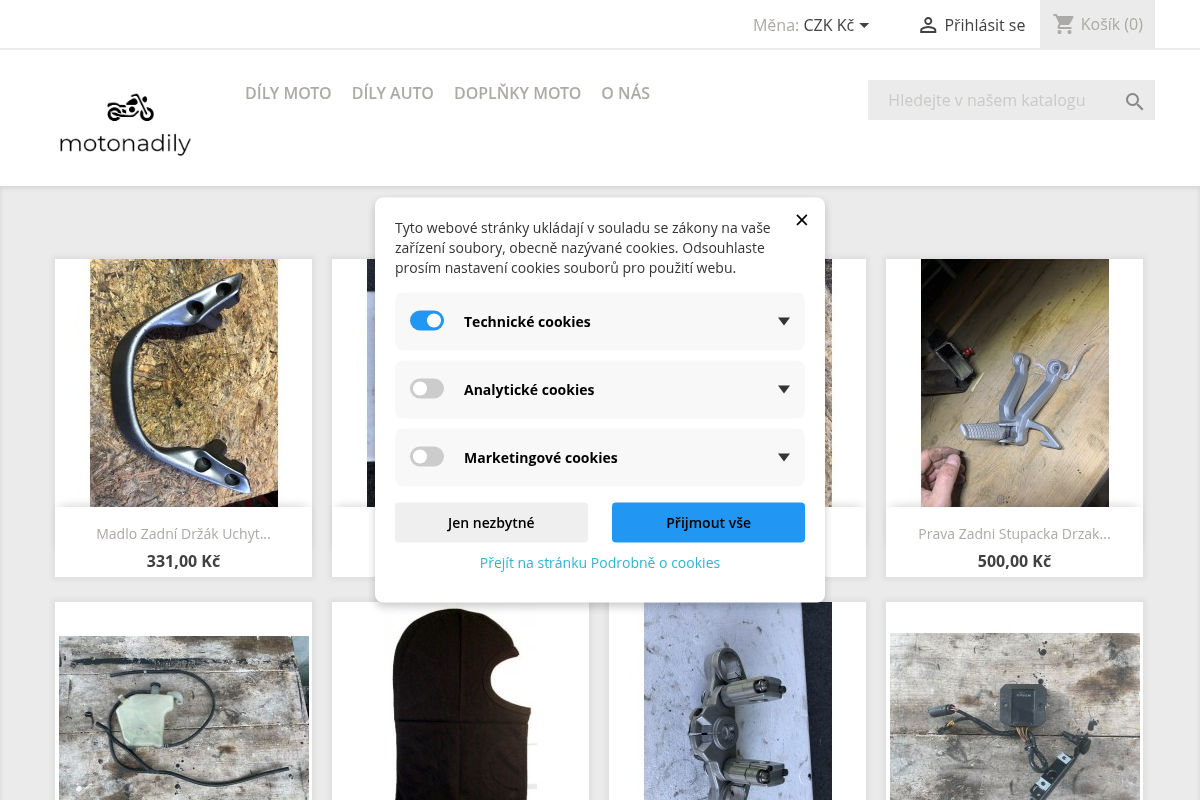Click the search magnifier icon

coord(1134,101)
